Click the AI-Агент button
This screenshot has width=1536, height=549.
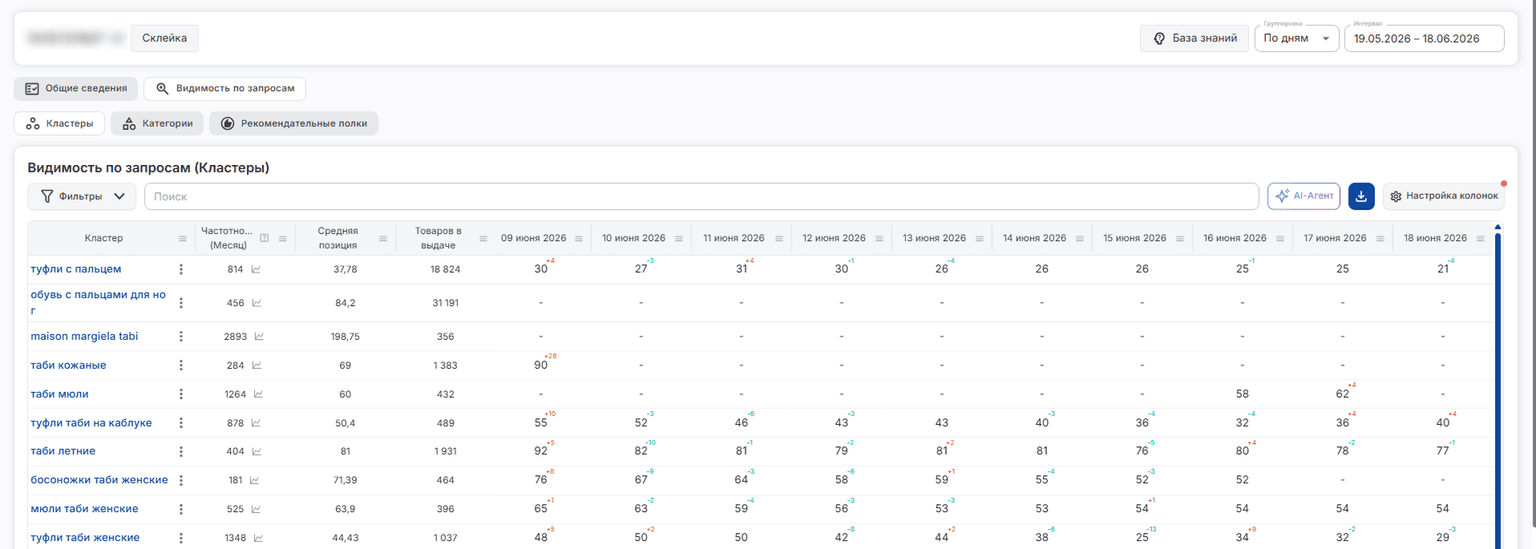(x=1304, y=196)
